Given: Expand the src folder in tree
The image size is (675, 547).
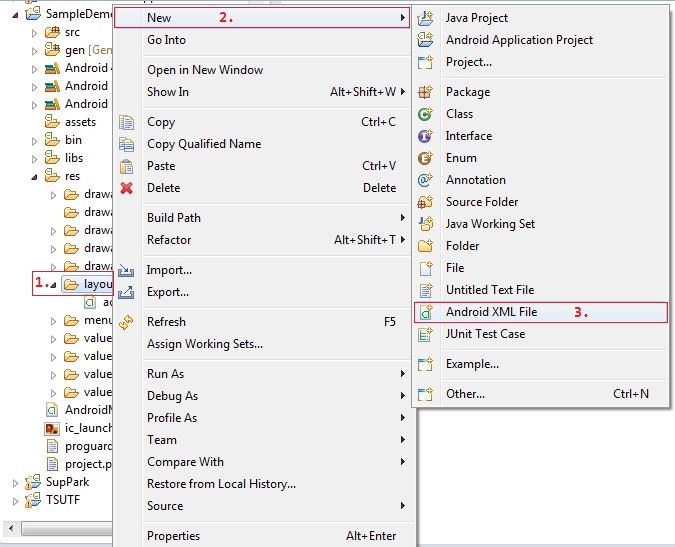Looking at the screenshot, I should (34, 32).
